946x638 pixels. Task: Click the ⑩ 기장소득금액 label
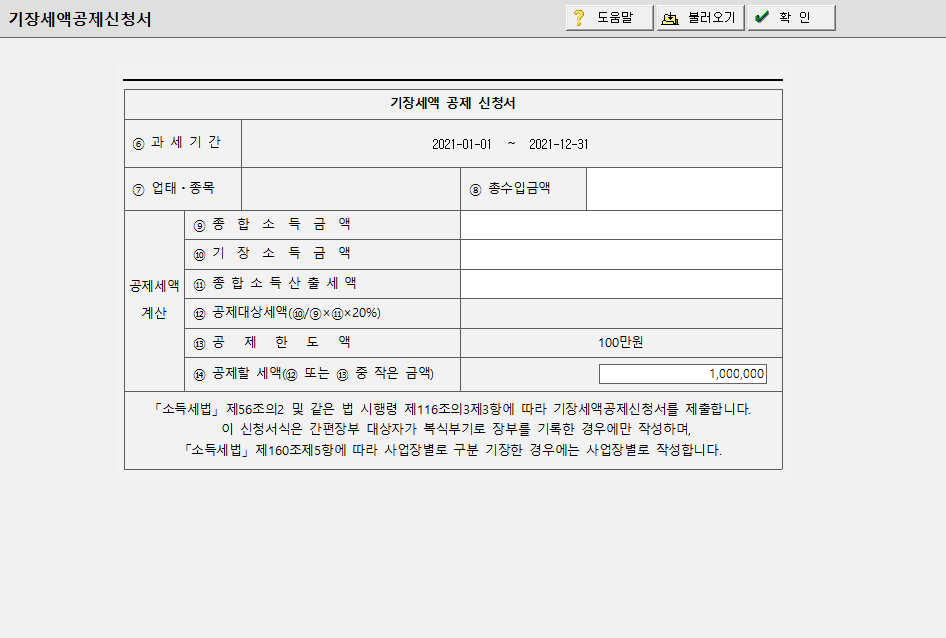[271, 254]
